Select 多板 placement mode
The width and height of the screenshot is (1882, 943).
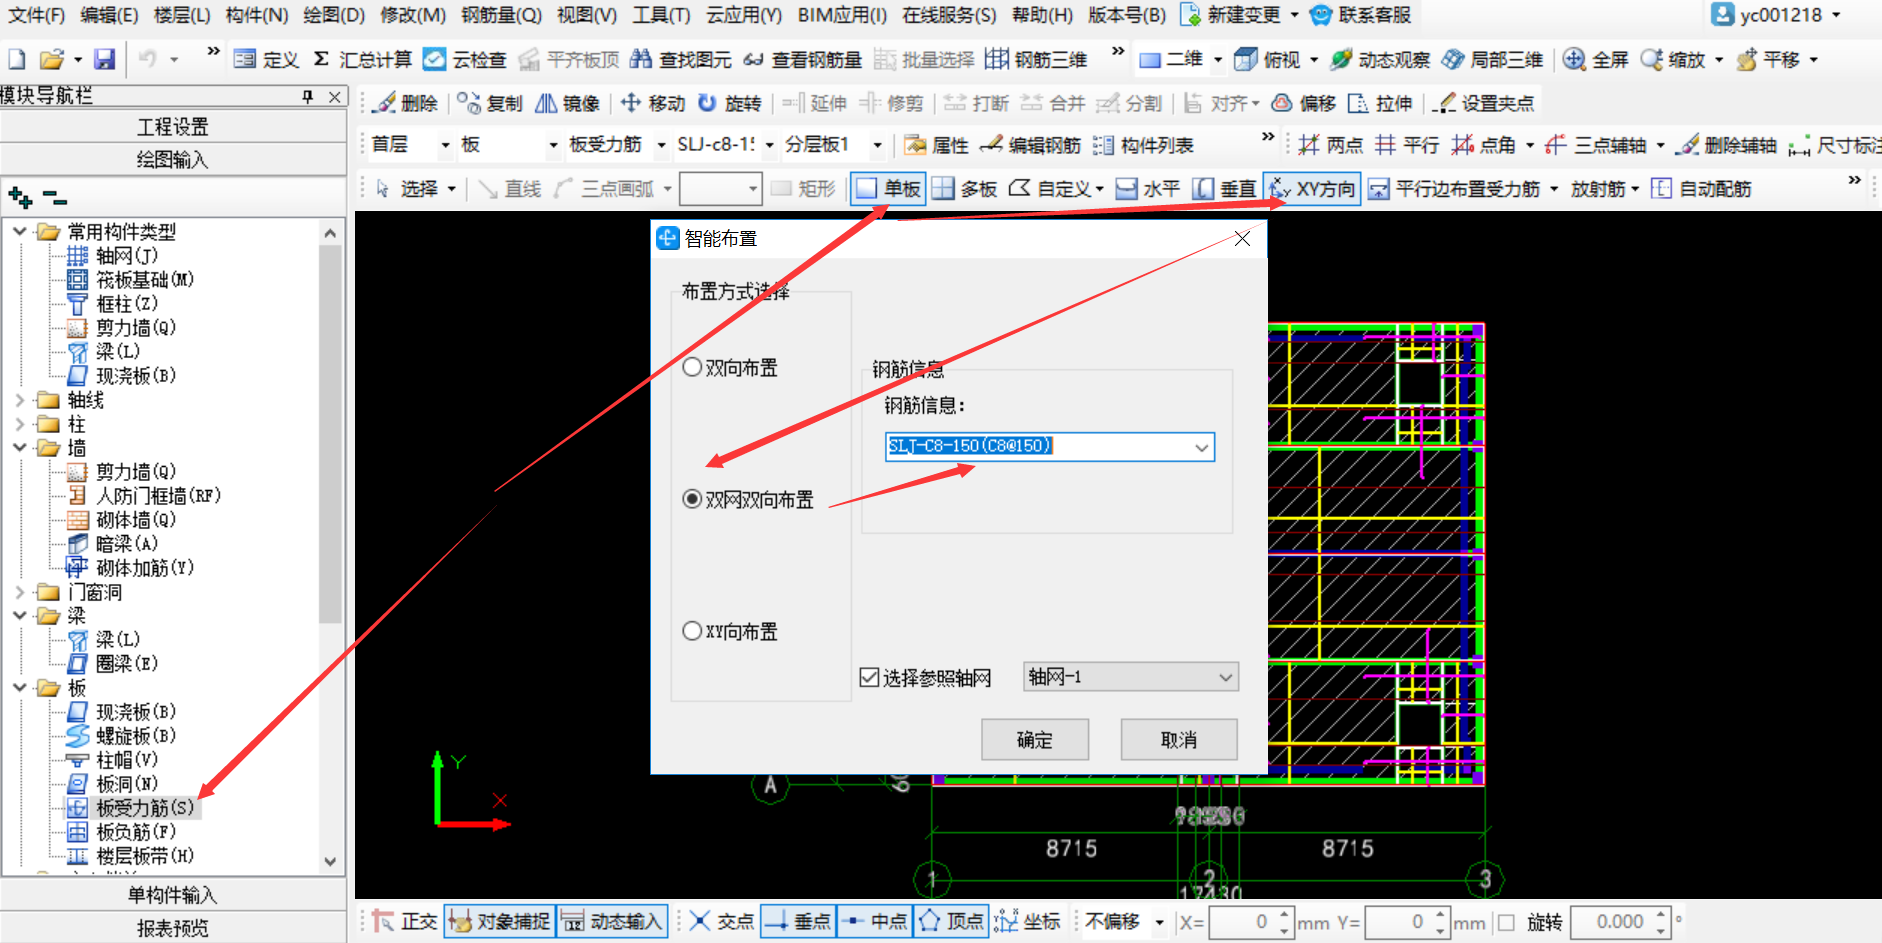point(964,188)
